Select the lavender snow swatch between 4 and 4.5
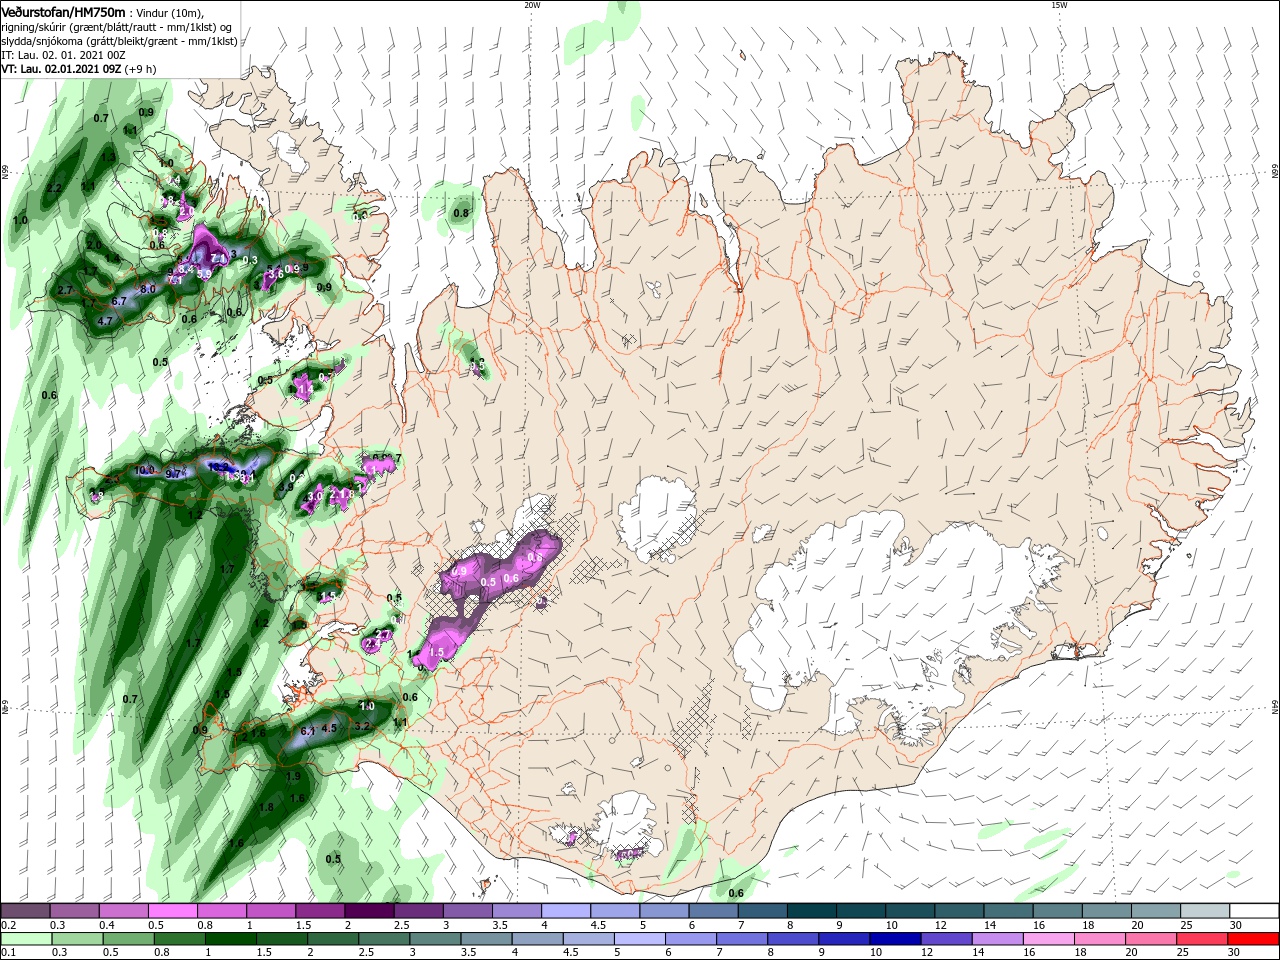1280x960 pixels. tap(565, 911)
